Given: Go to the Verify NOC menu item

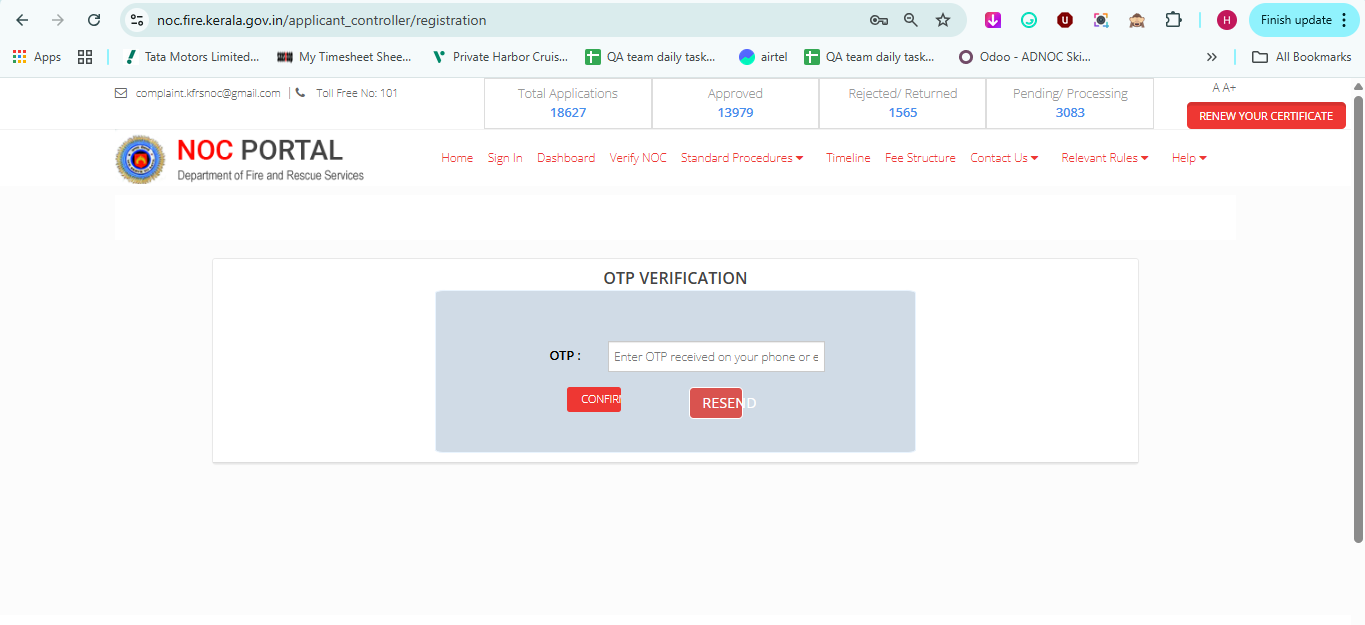Looking at the screenshot, I should (x=638, y=158).
